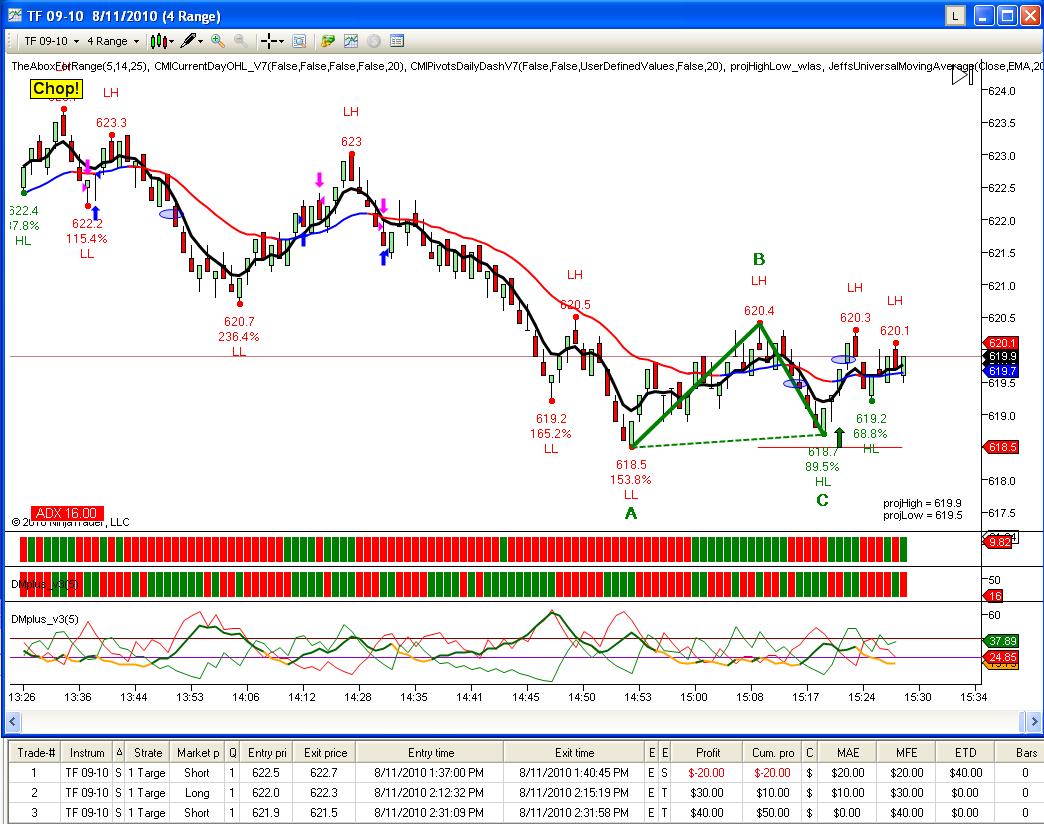Click the red 620.1 price marker
This screenshot has height=827, width=1044.
pyautogui.click(x=1001, y=343)
